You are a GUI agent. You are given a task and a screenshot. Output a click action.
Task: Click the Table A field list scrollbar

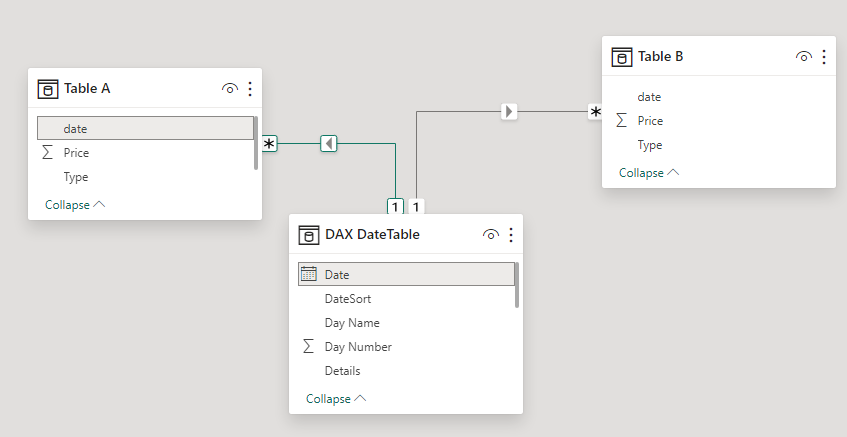click(256, 143)
